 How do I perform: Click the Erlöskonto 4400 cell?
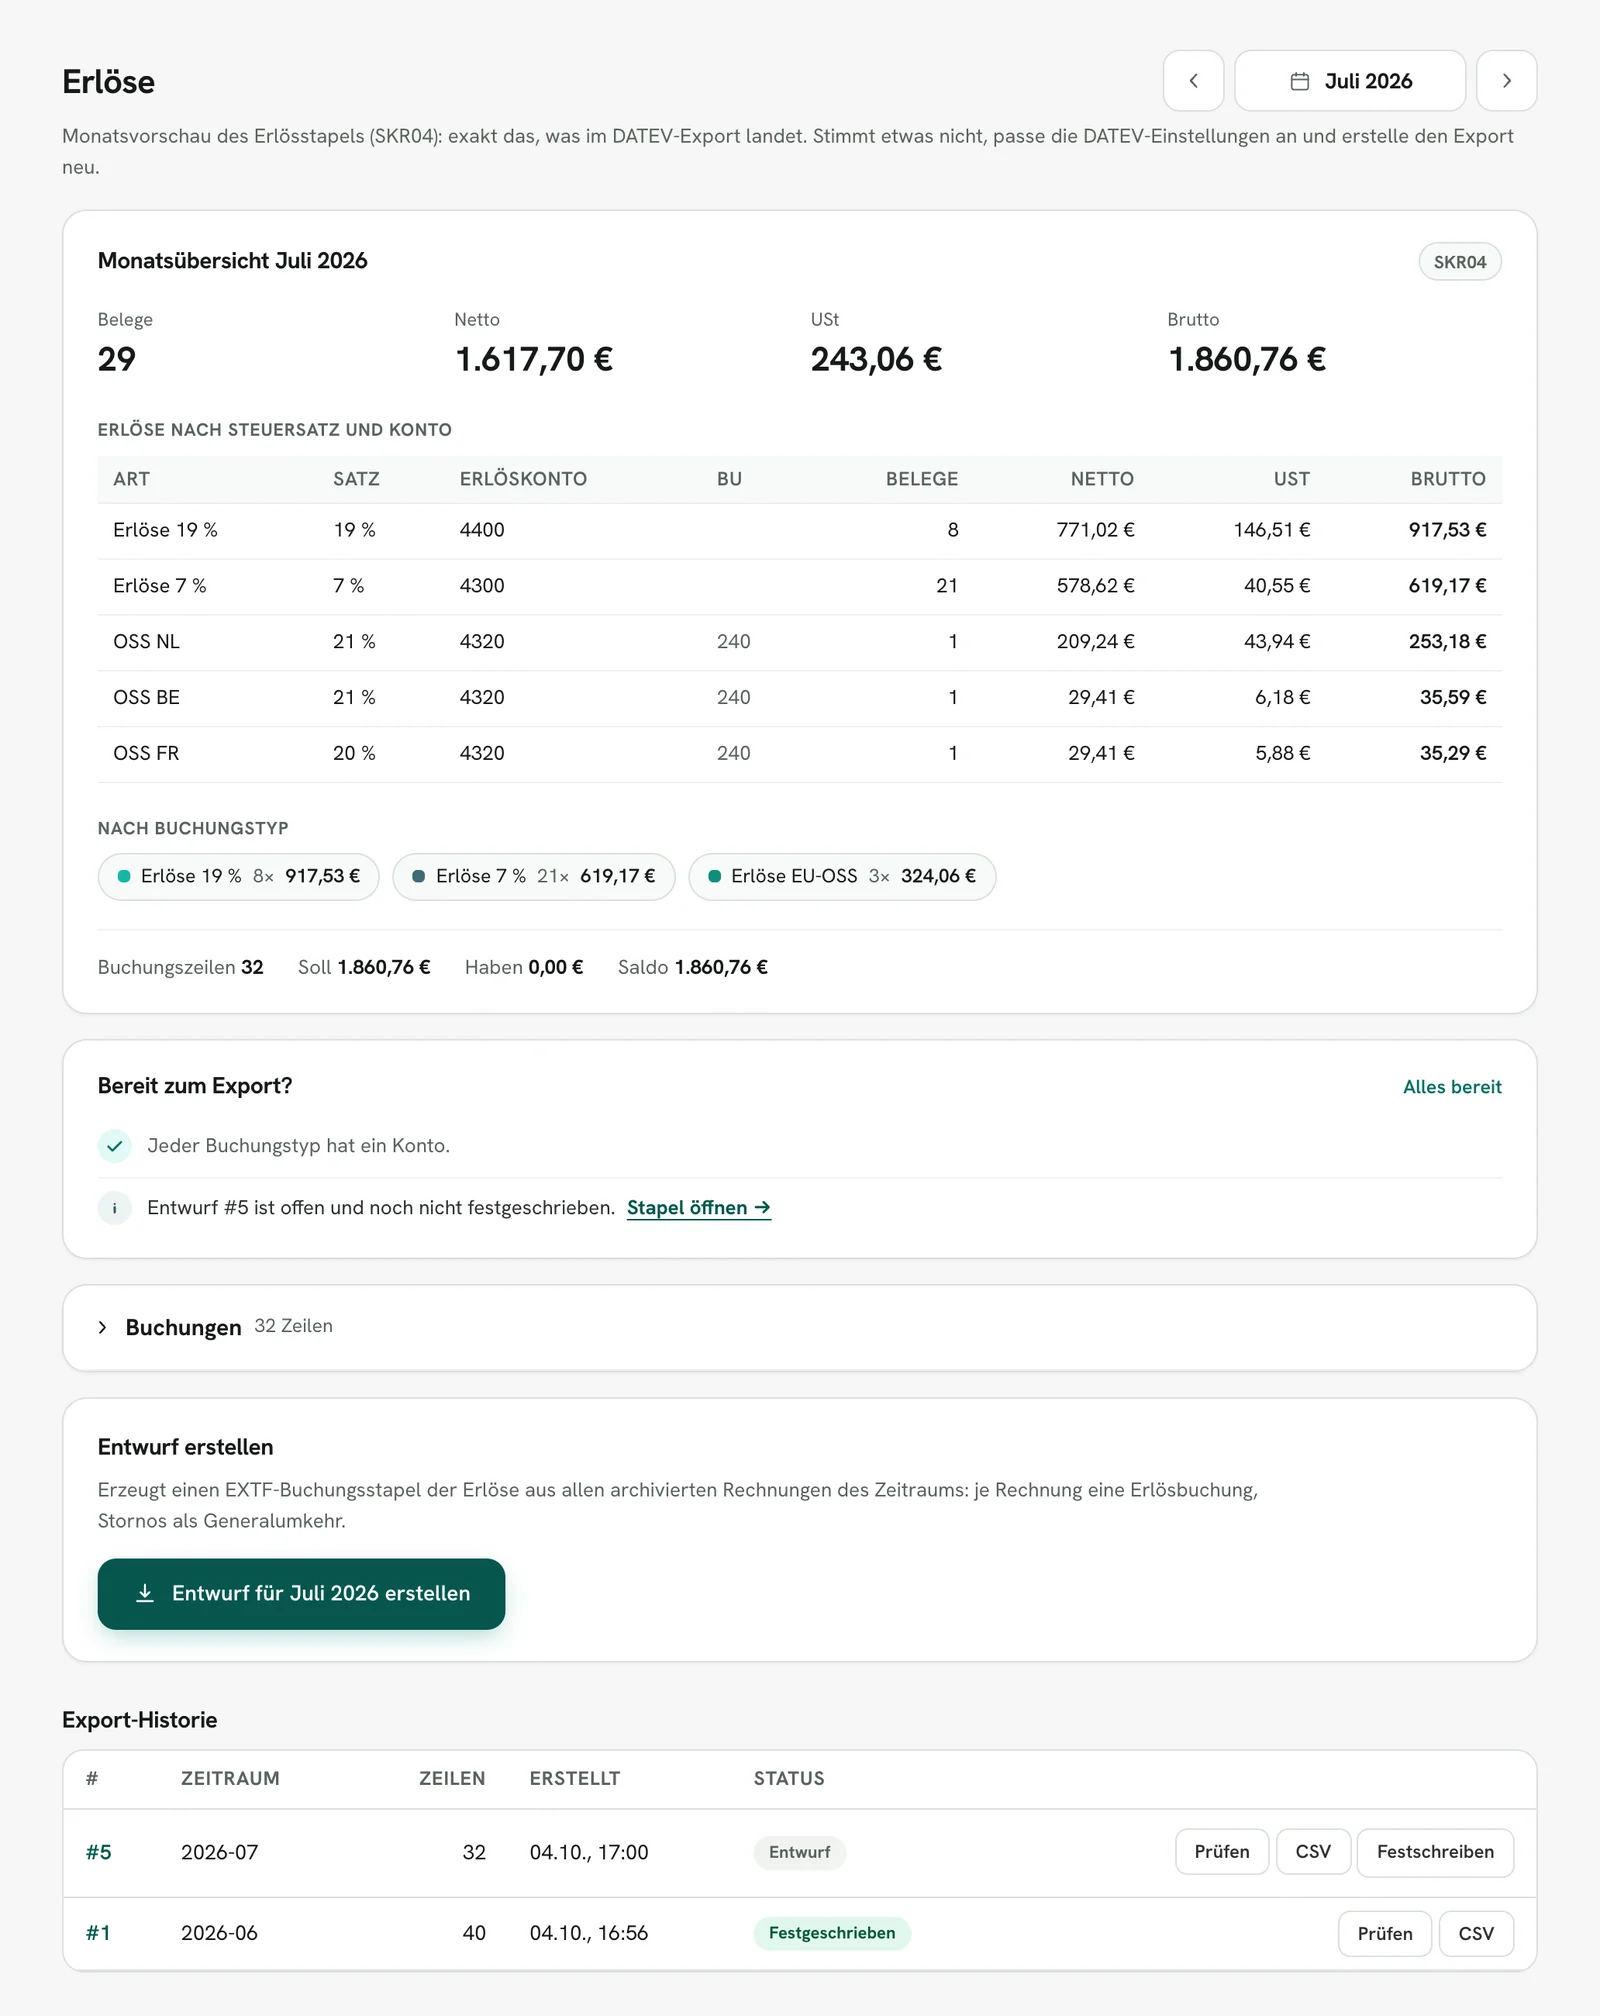coord(482,530)
